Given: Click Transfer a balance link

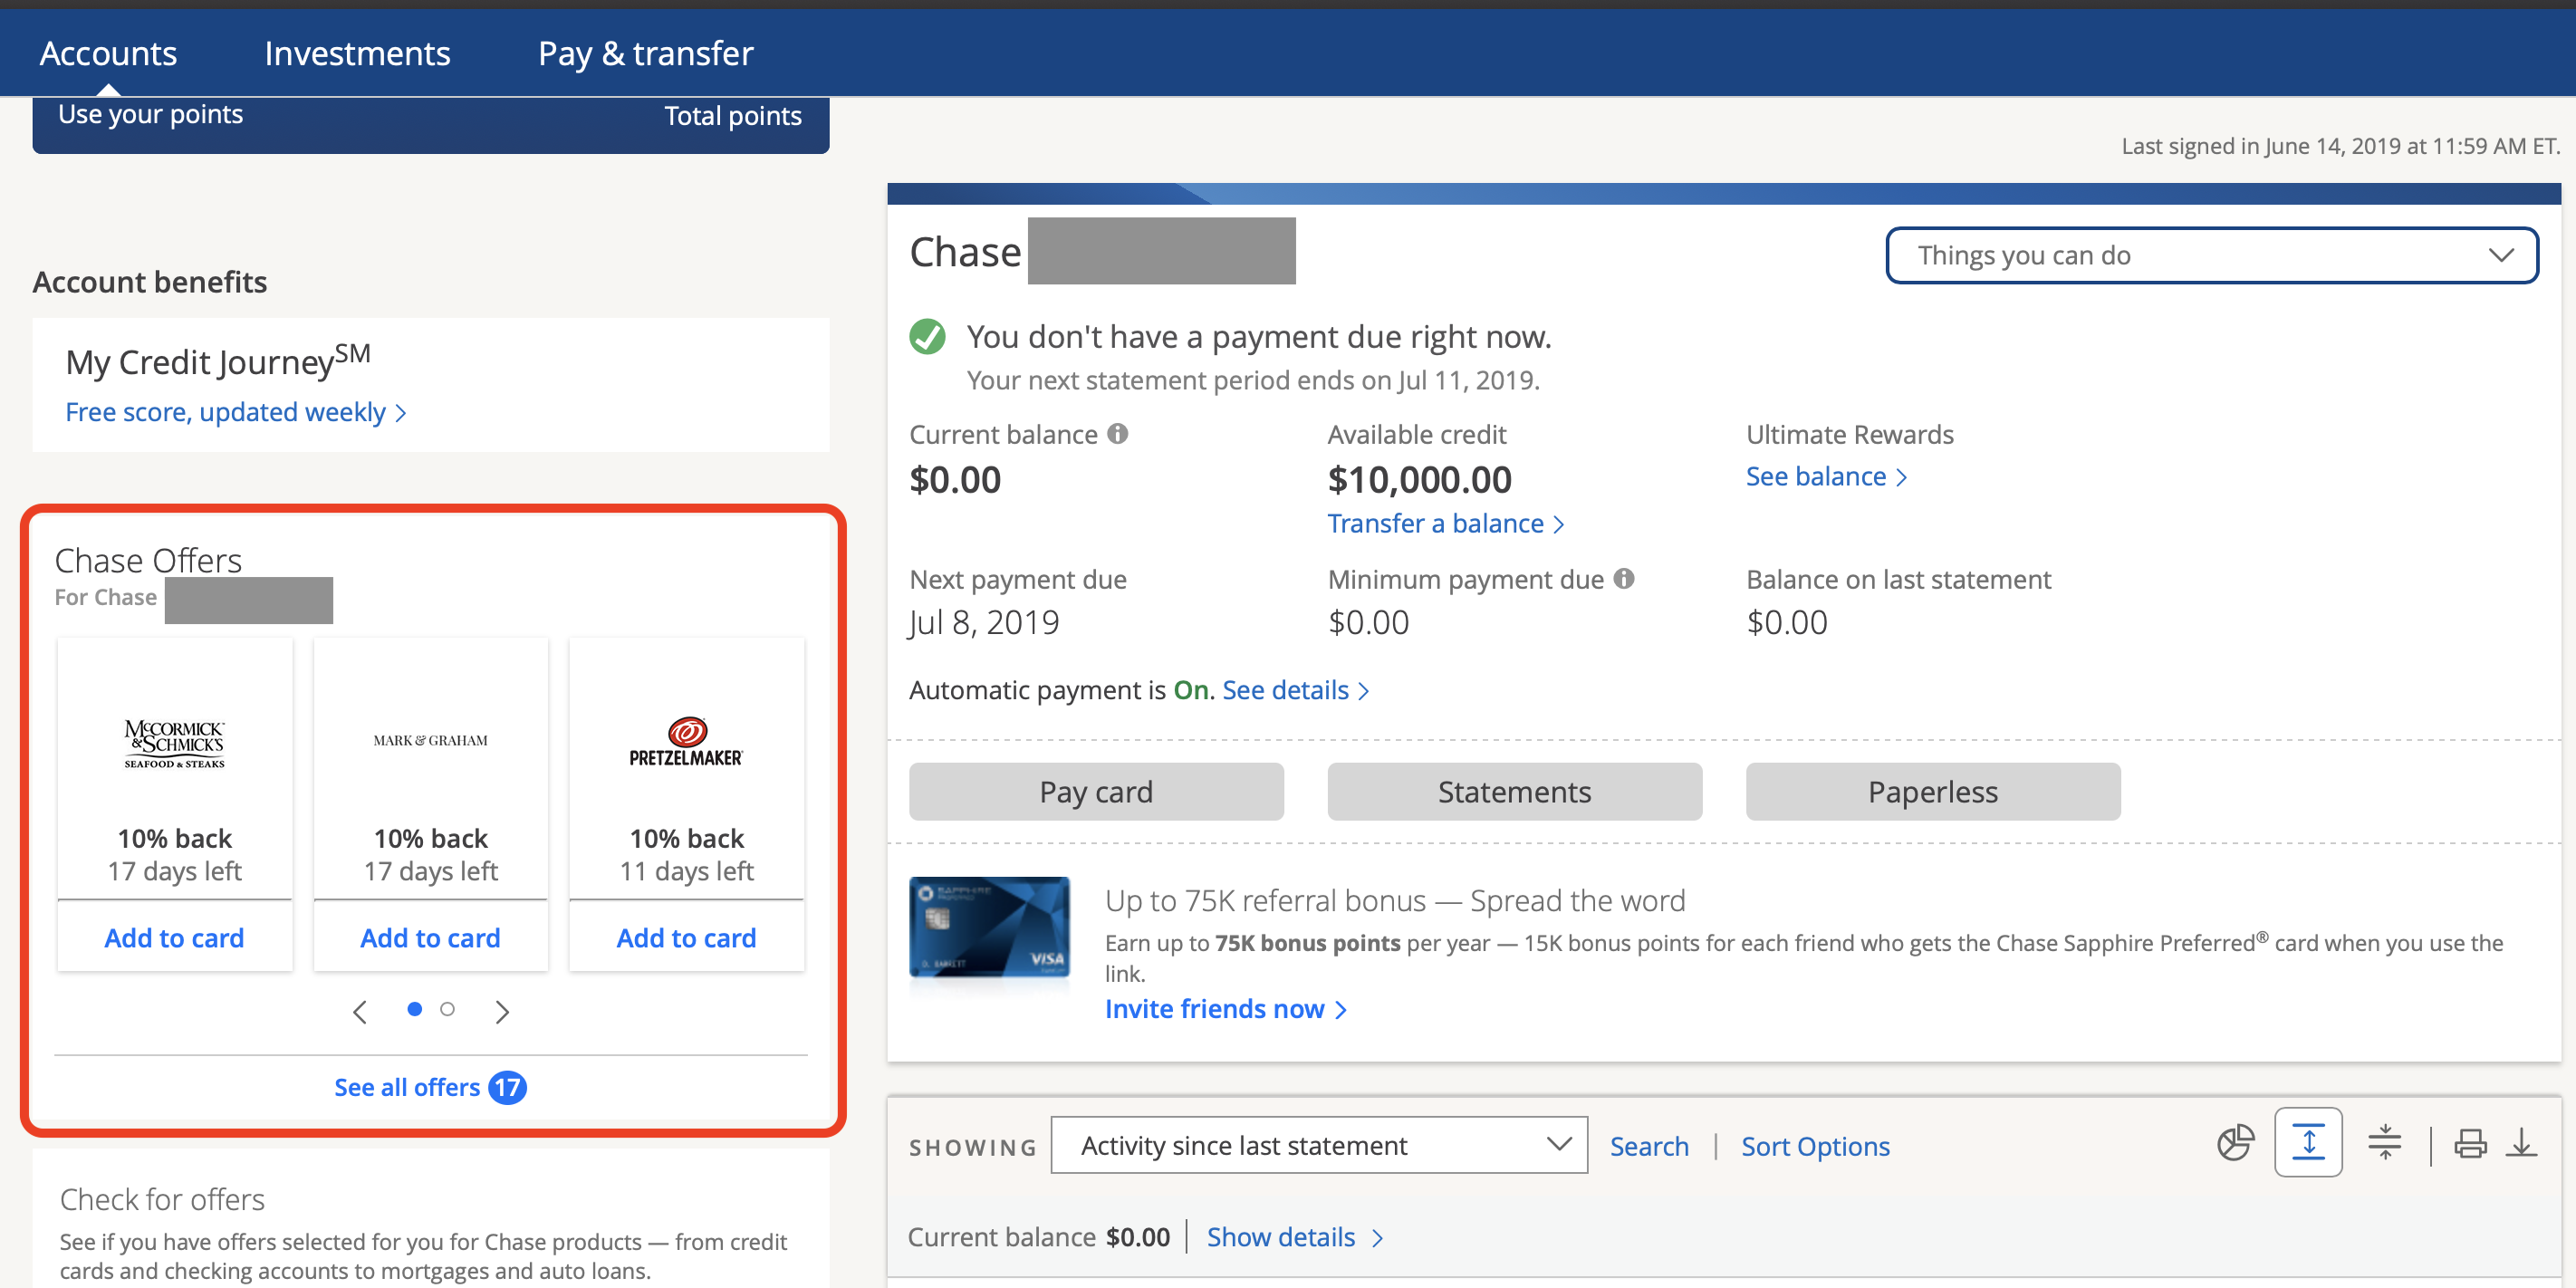Looking at the screenshot, I should [x=1445, y=523].
